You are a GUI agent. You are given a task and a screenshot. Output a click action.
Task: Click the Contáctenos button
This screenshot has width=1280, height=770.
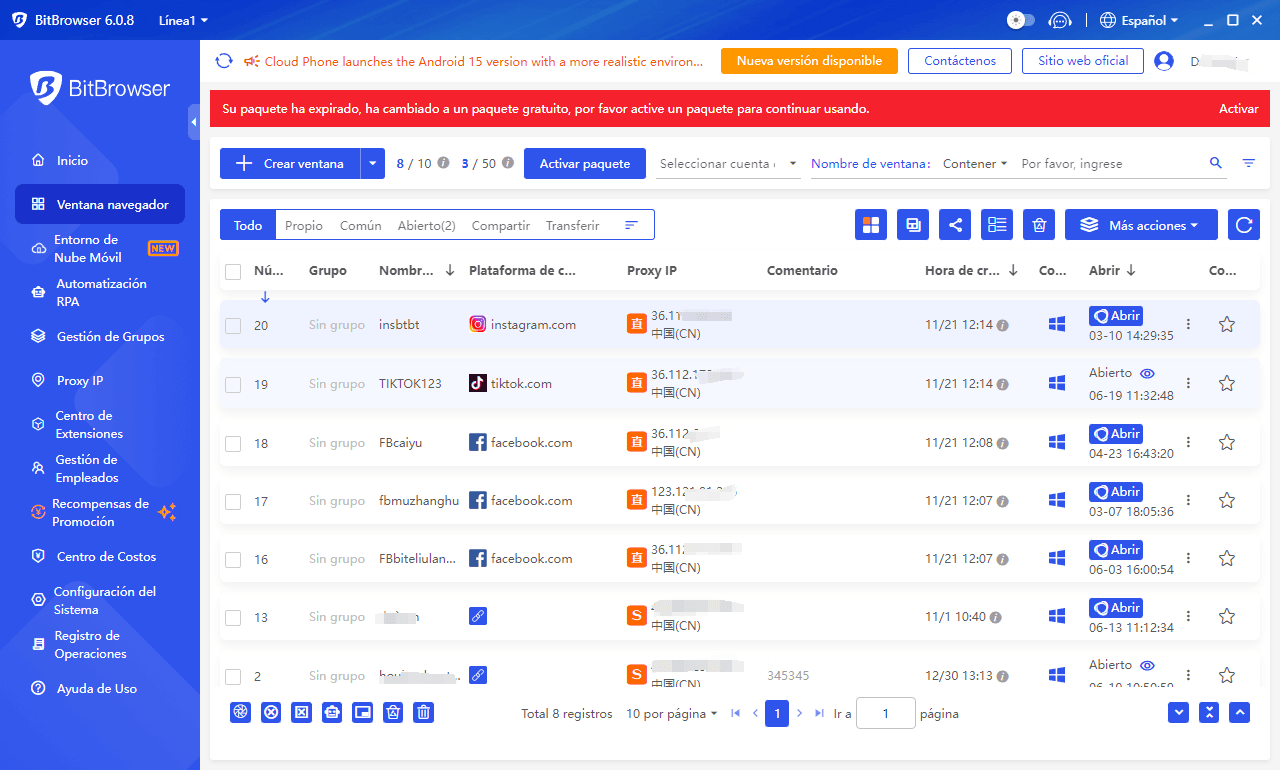pos(960,61)
